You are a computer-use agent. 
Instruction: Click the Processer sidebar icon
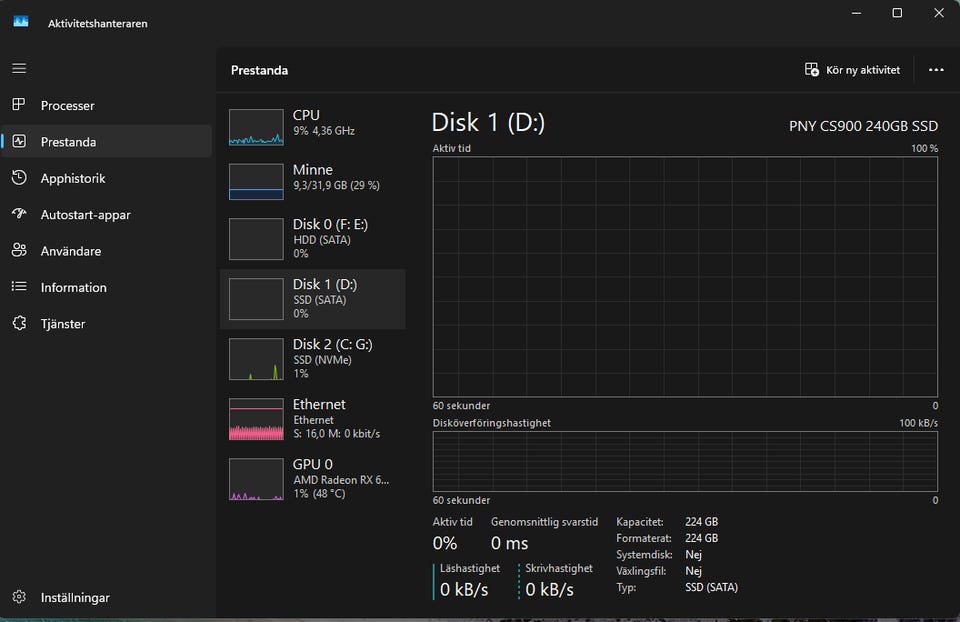19,105
